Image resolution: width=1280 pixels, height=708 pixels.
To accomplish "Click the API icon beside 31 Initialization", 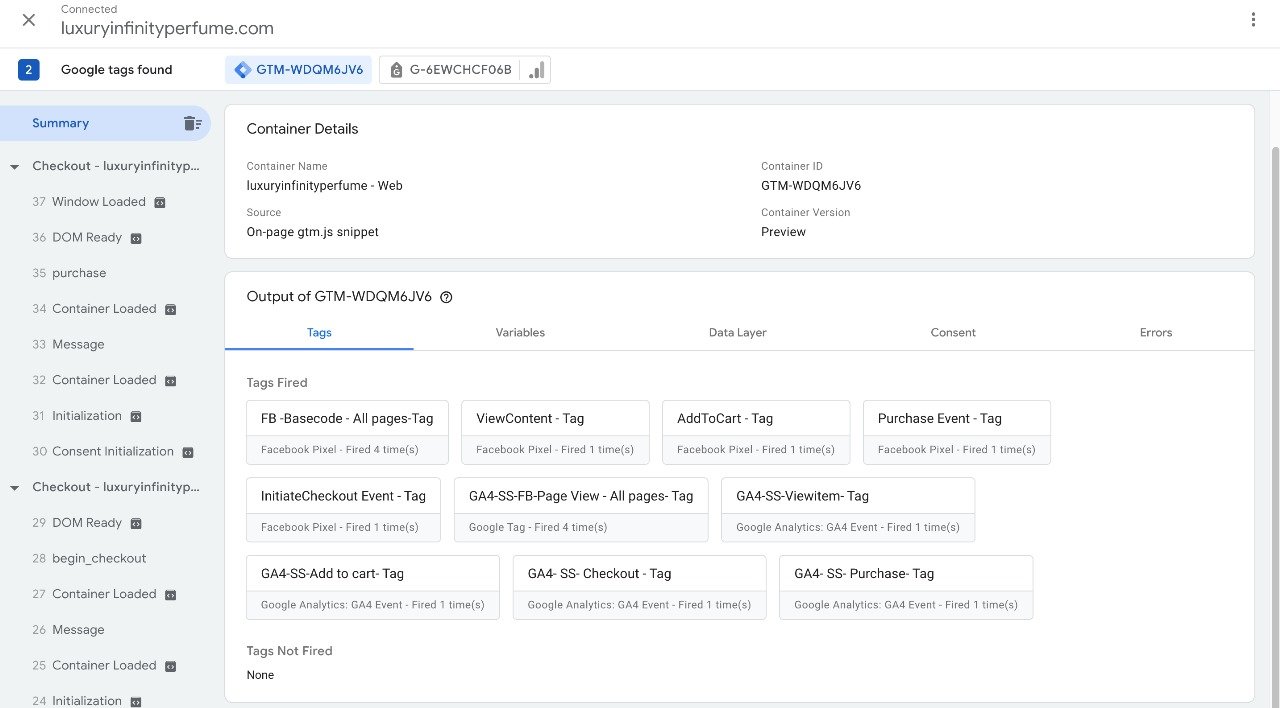I will click(x=136, y=416).
